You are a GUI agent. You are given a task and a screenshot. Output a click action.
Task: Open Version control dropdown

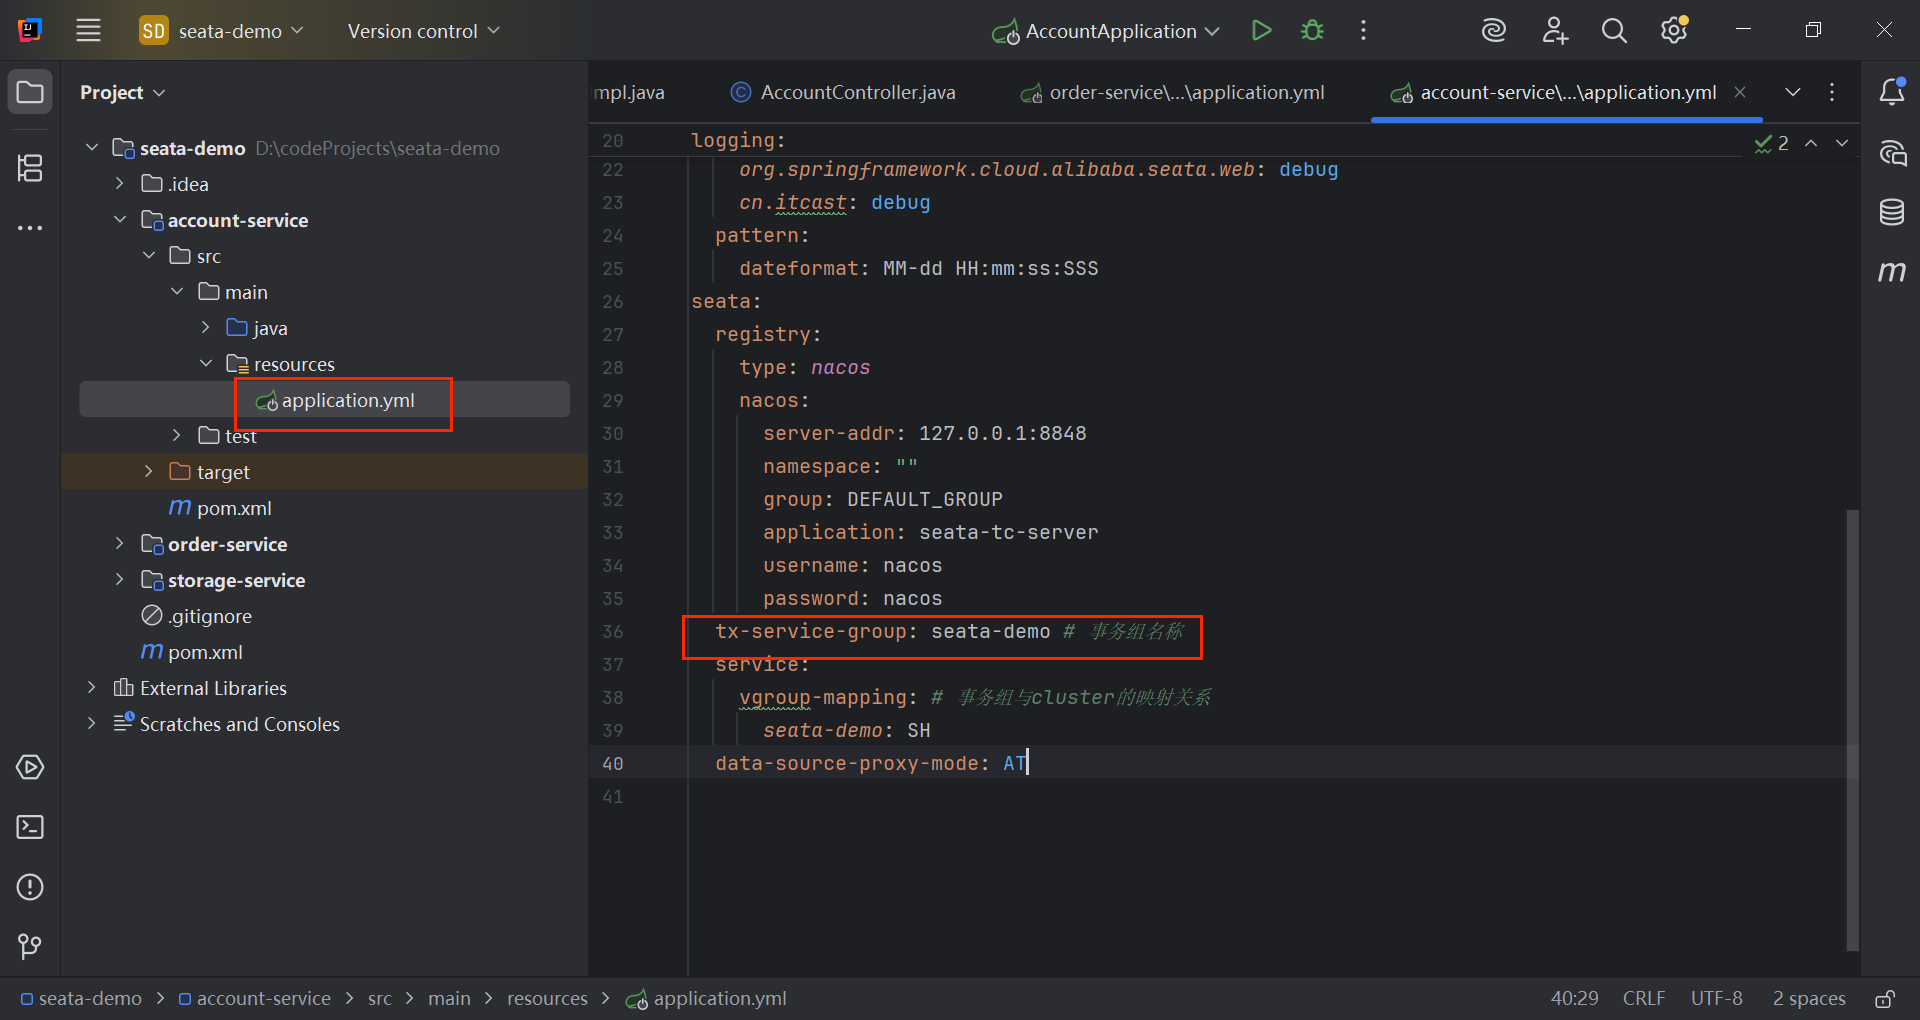click(423, 31)
